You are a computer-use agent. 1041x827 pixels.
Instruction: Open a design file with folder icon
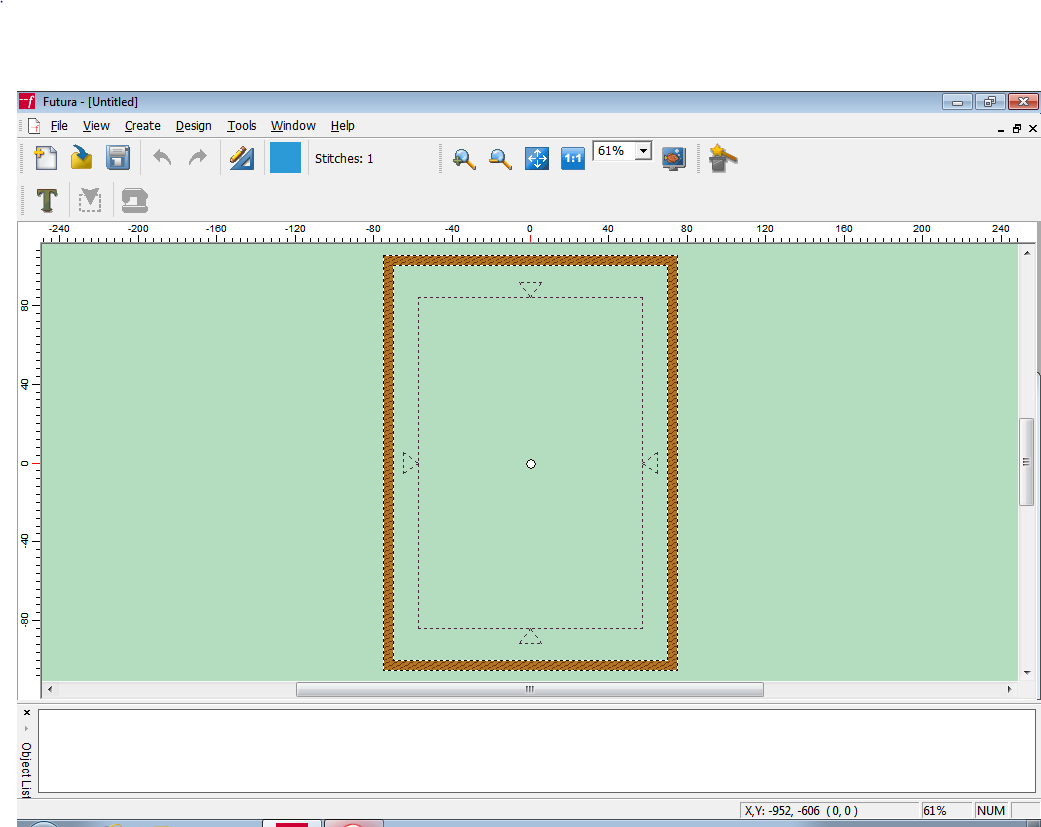coord(82,158)
